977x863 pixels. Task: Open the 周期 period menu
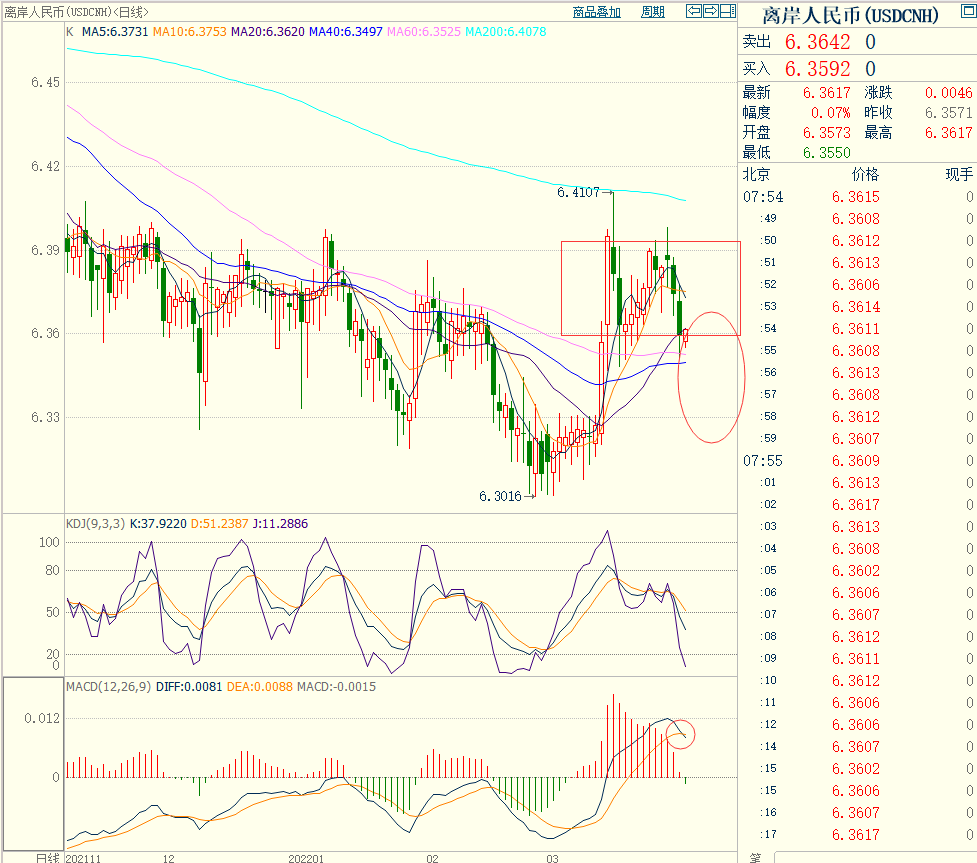(x=652, y=12)
